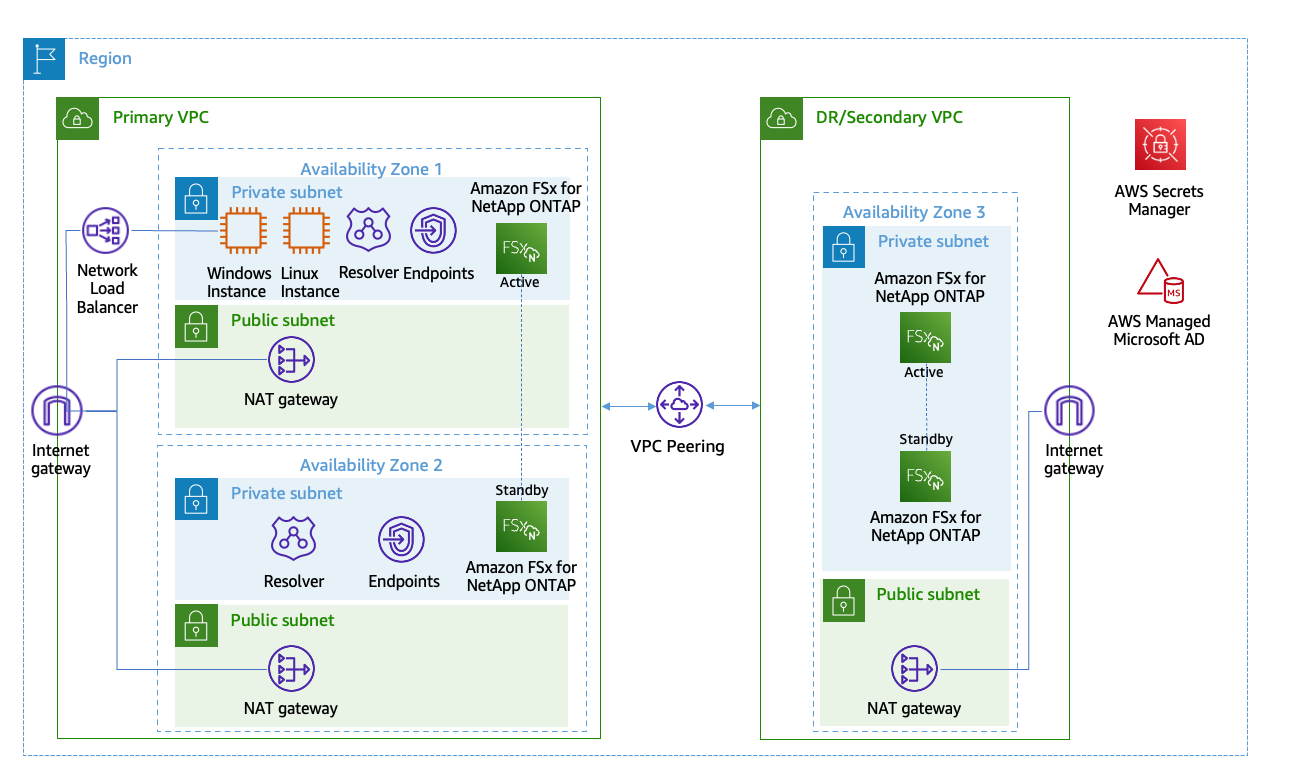The height and width of the screenshot is (765, 1307).
Task: Click the Endpoints icon in Availability Zone 1
Action: (x=434, y=232)
